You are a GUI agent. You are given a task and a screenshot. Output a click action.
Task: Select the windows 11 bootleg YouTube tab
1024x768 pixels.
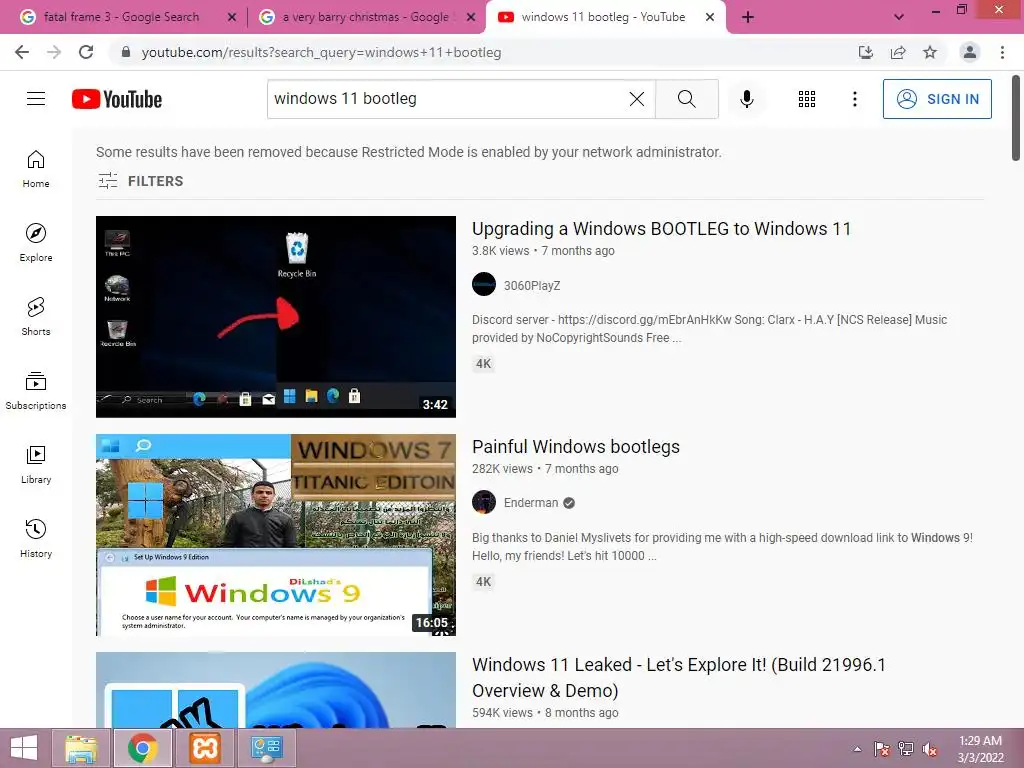click(603, 17)
